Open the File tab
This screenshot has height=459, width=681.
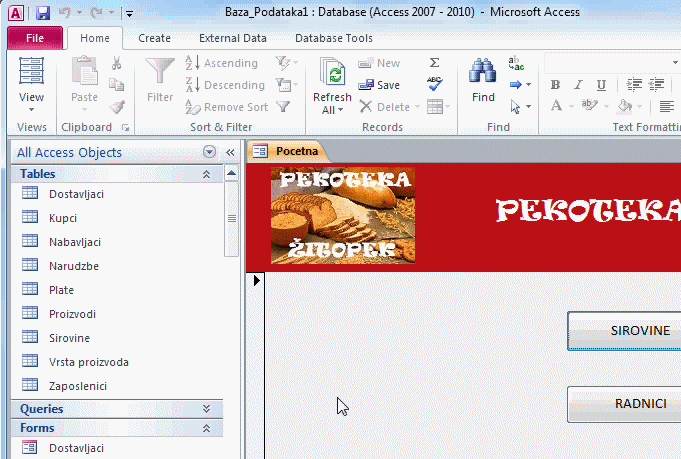(x=35, y=38)
